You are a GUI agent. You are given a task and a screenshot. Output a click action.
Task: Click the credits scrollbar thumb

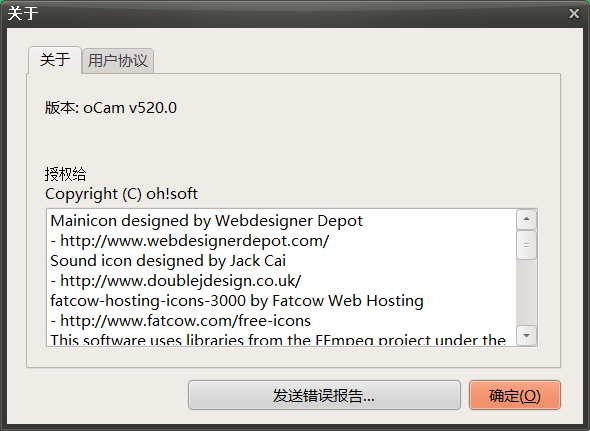[x=526, y=245]
